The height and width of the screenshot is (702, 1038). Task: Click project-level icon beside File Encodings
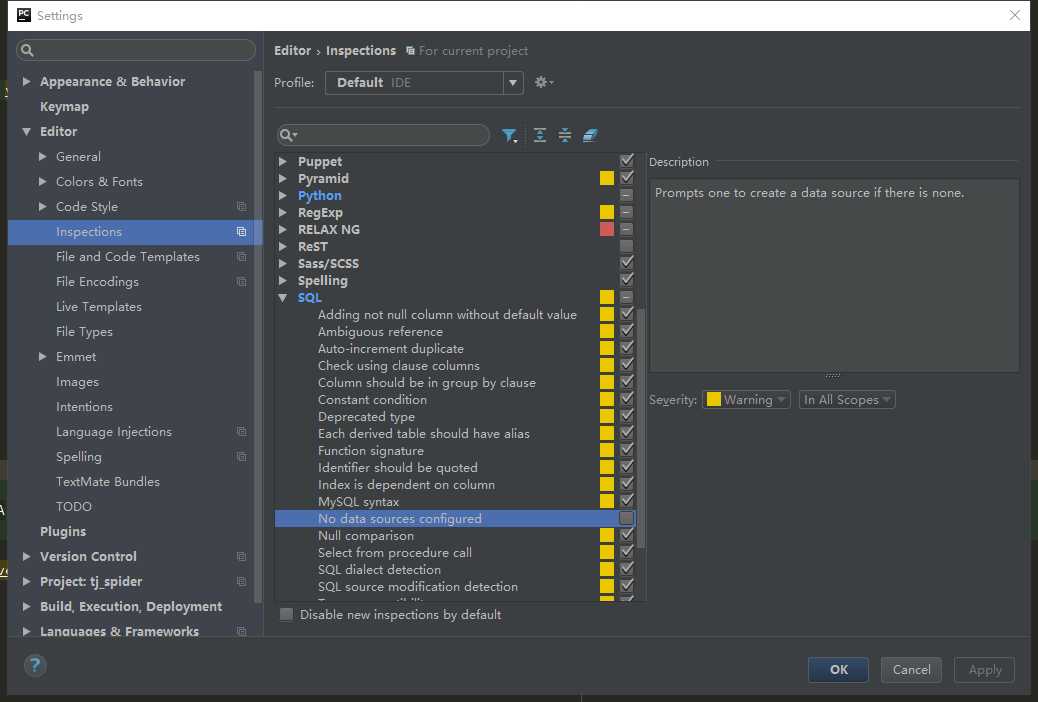click(x=242, y=281)
